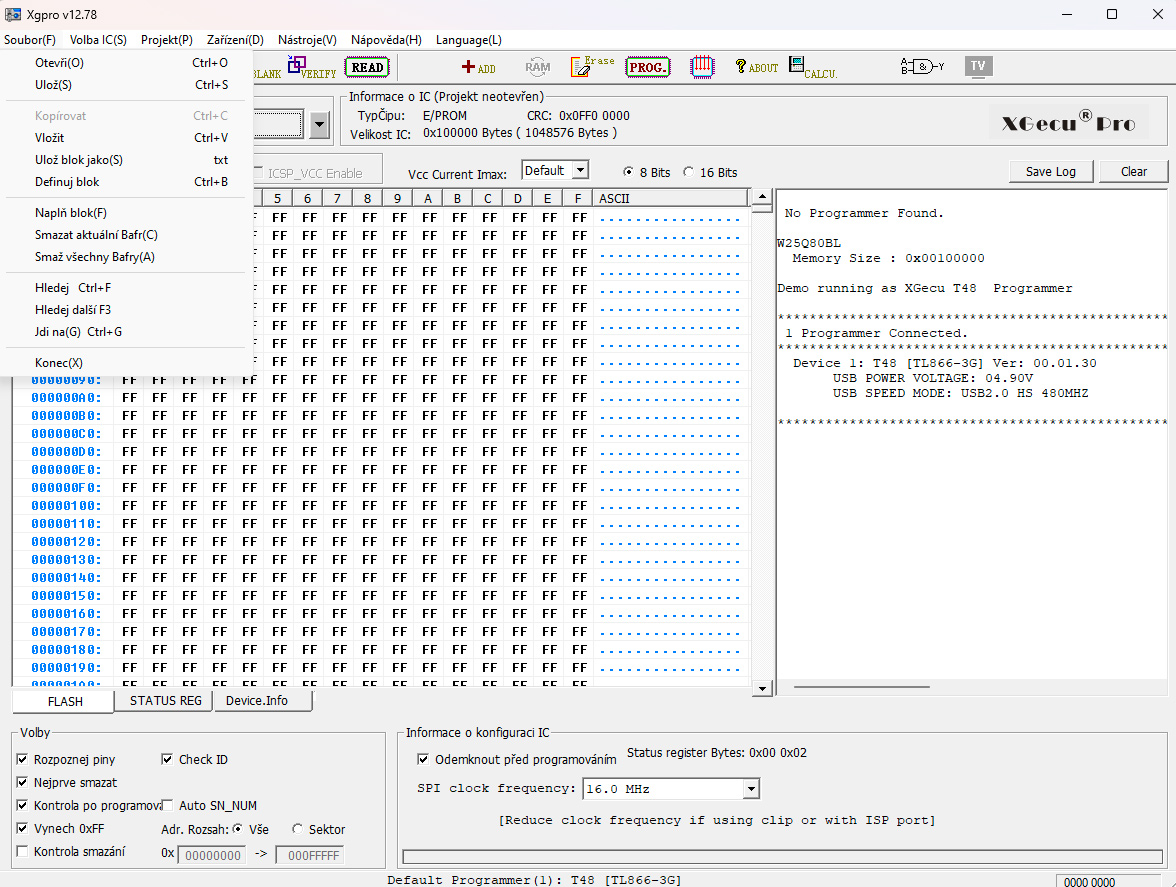Open the ABOUT question mark icon
This screenshot has width=1176, height=887.
756,67
